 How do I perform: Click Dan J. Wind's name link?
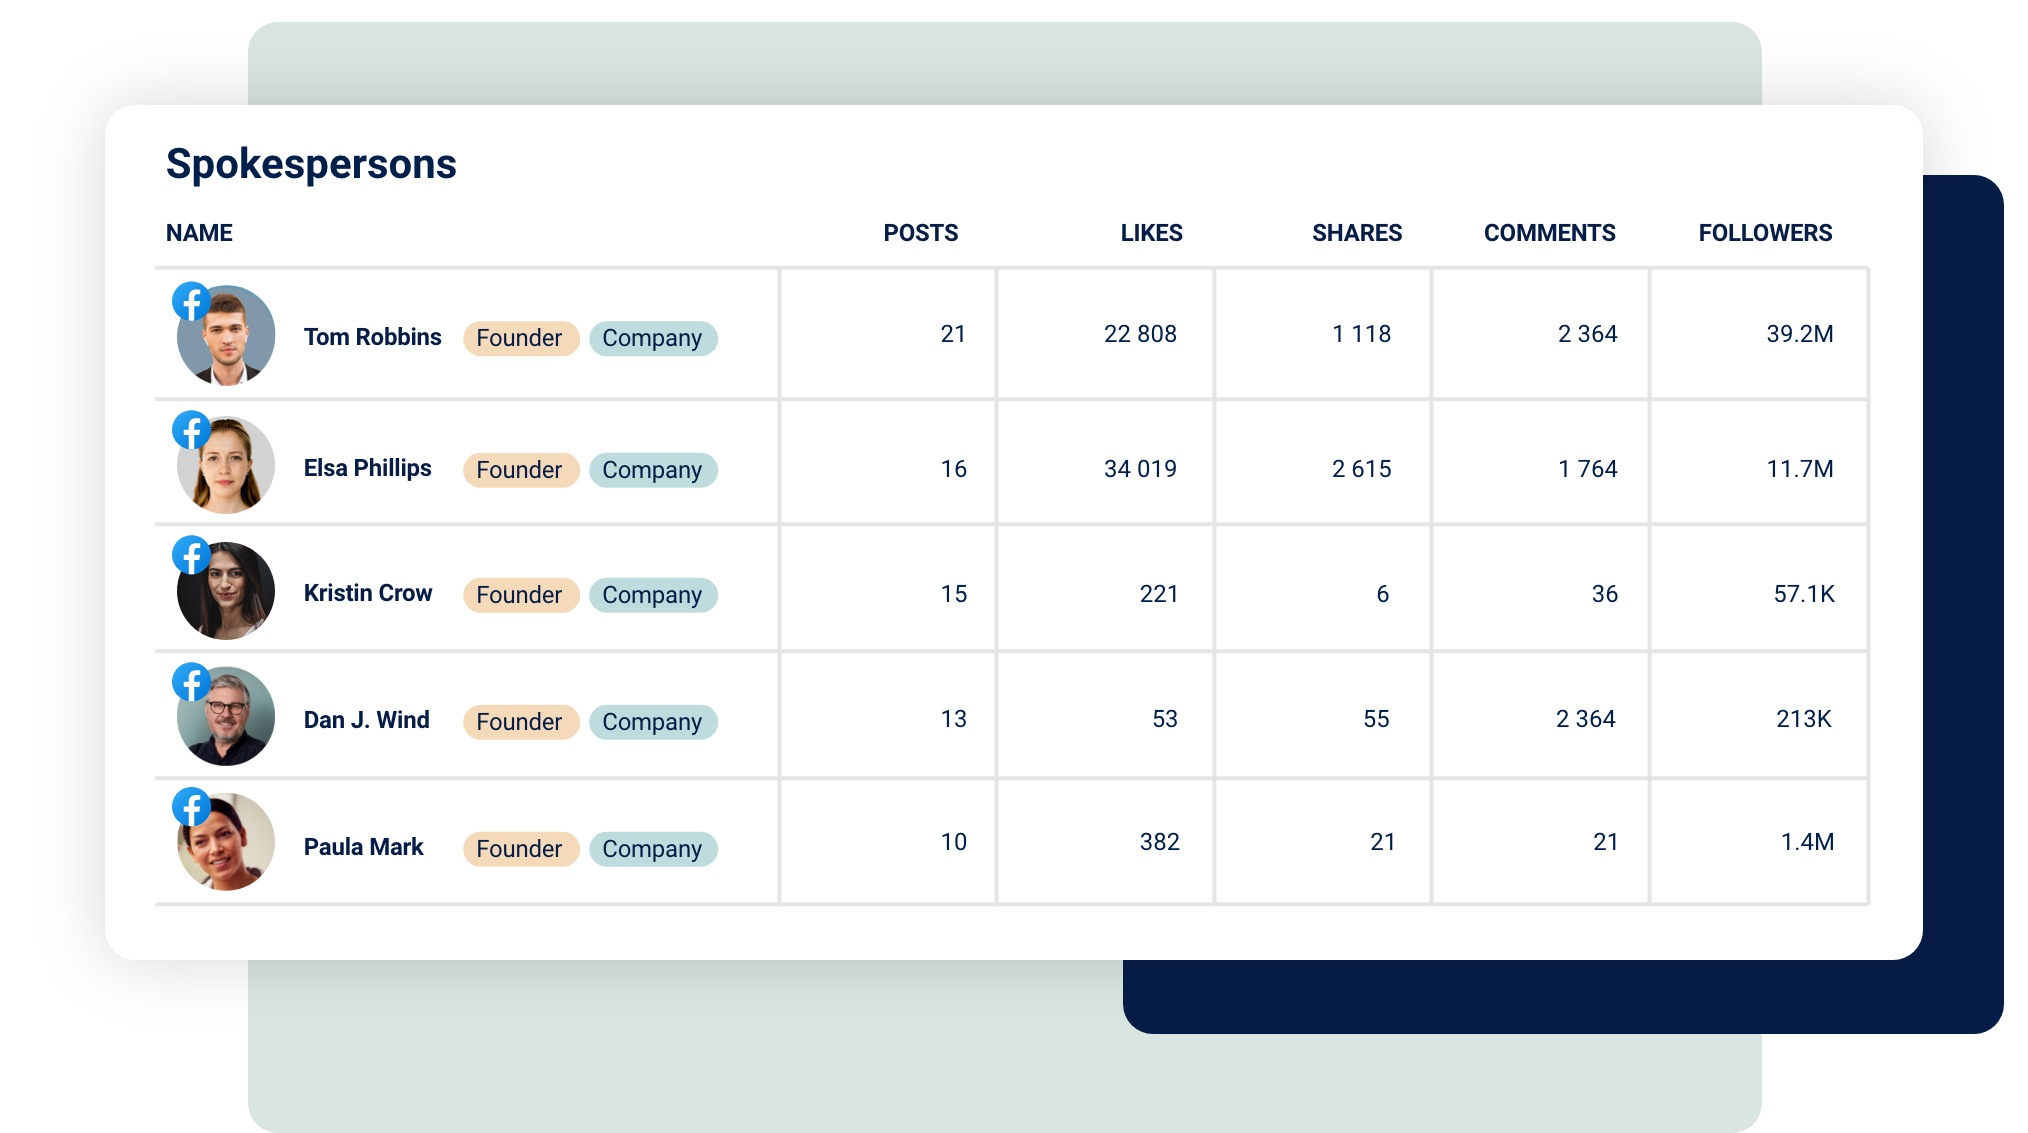[x=366, y=720]
